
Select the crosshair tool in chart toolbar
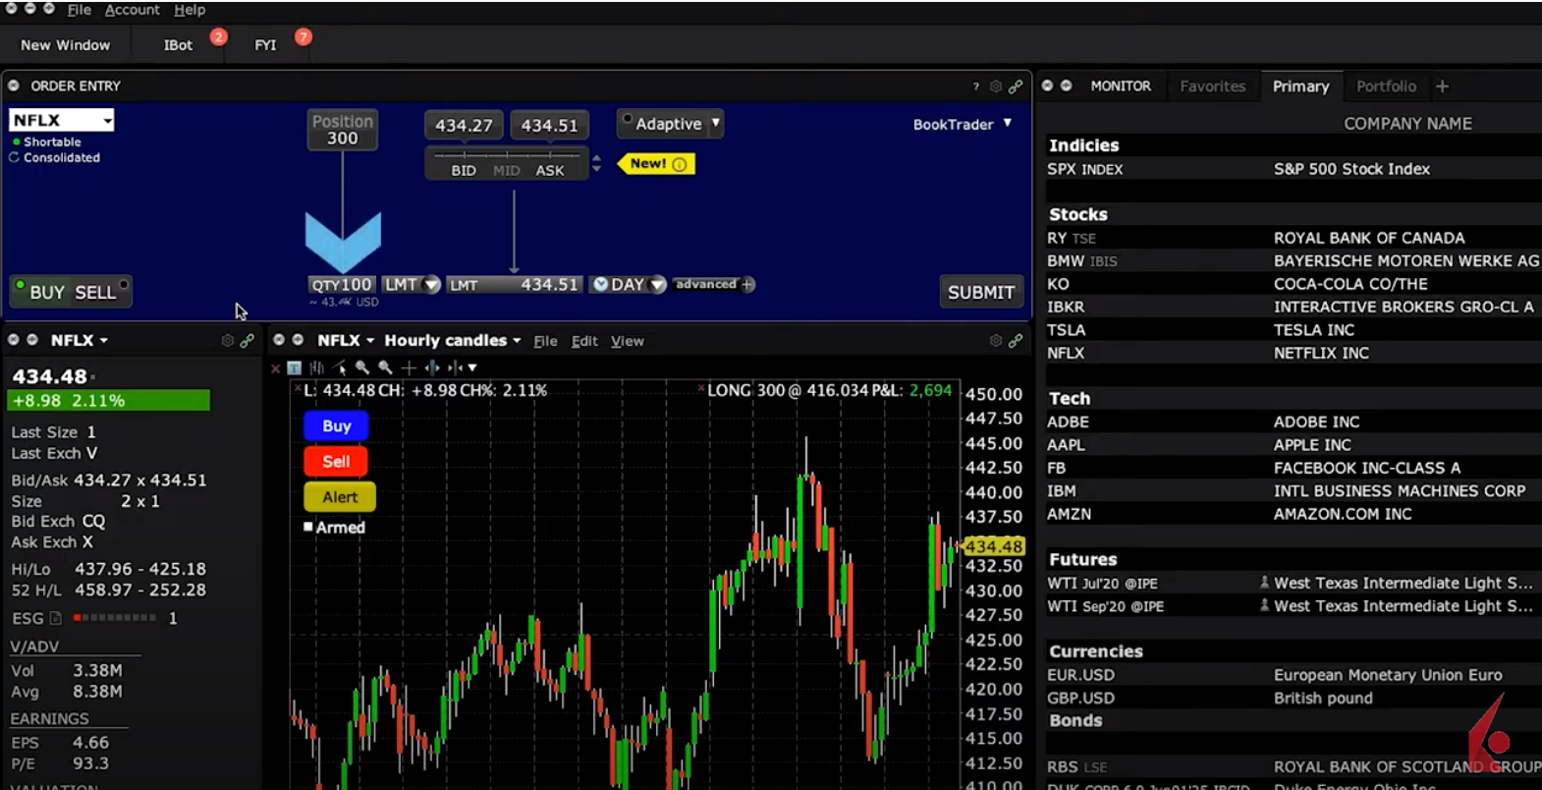(x=408, y=368)
